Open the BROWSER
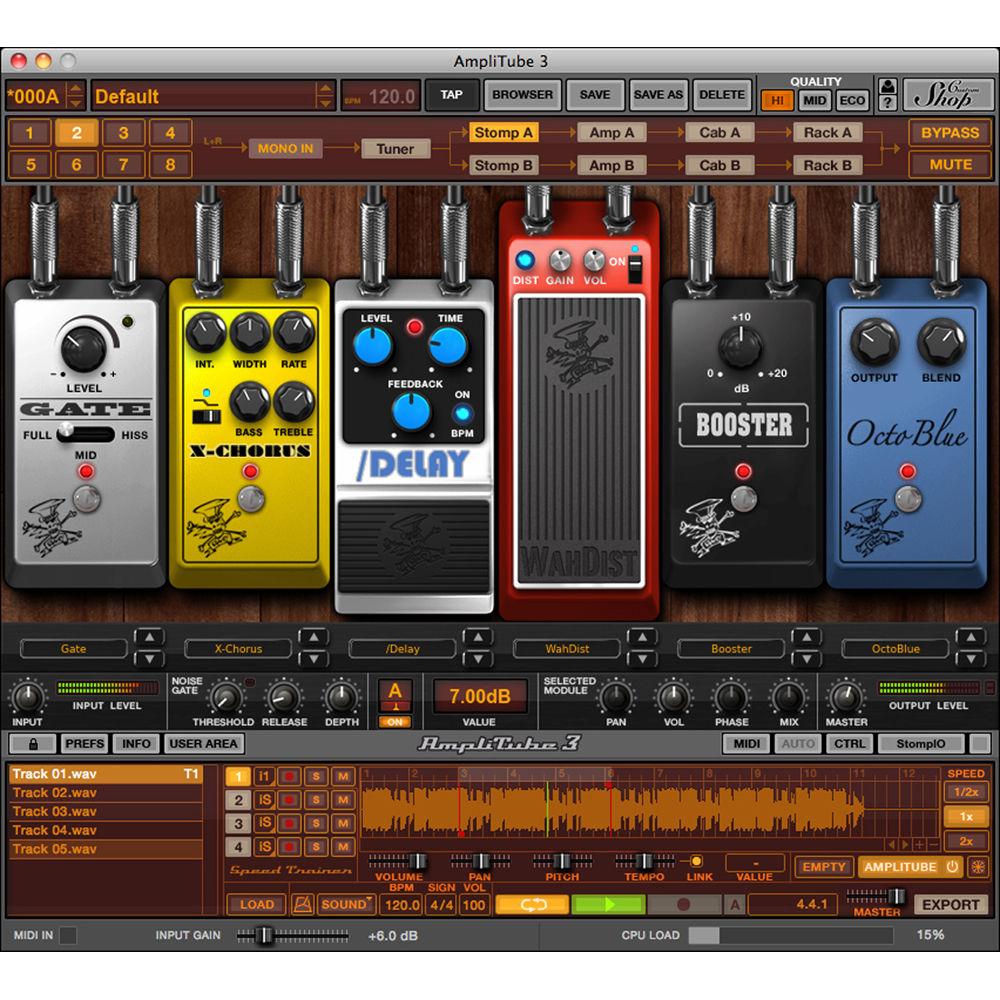The height and width of the screenshot is (1000, 1000). click(522, 94)
